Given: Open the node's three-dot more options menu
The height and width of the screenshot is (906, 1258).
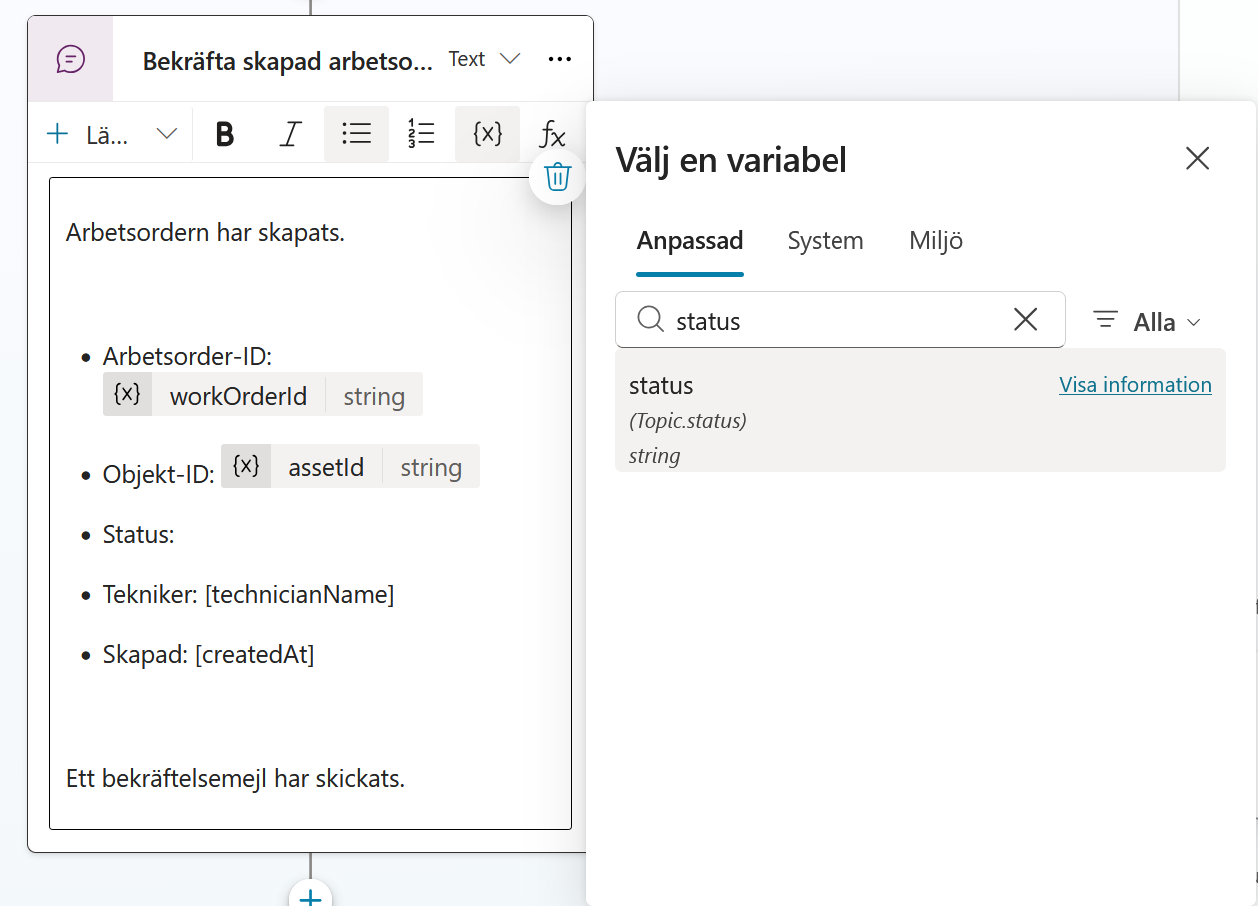Looking at the screenshot, I should [x=560, y=59].
